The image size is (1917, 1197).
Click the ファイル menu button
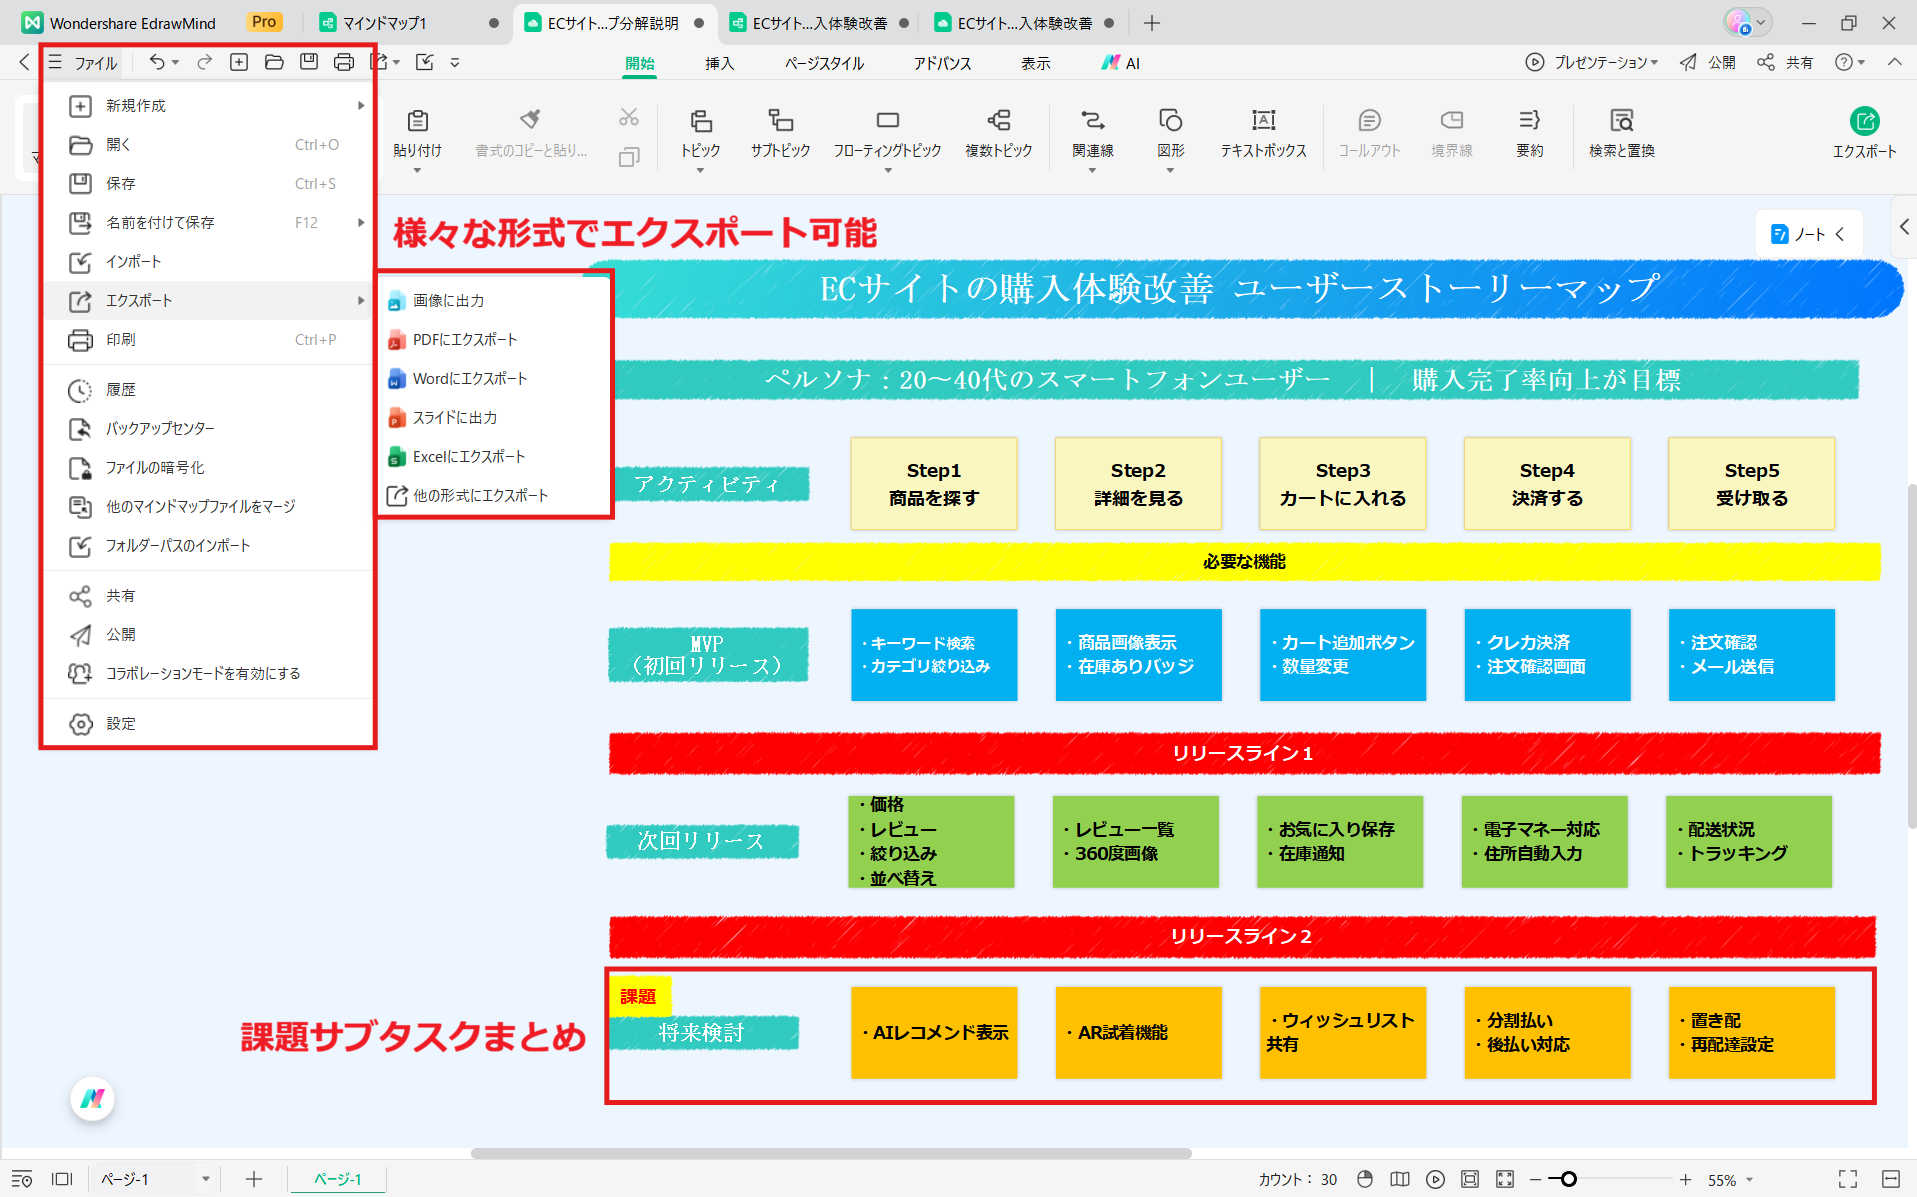coord(84,62)
